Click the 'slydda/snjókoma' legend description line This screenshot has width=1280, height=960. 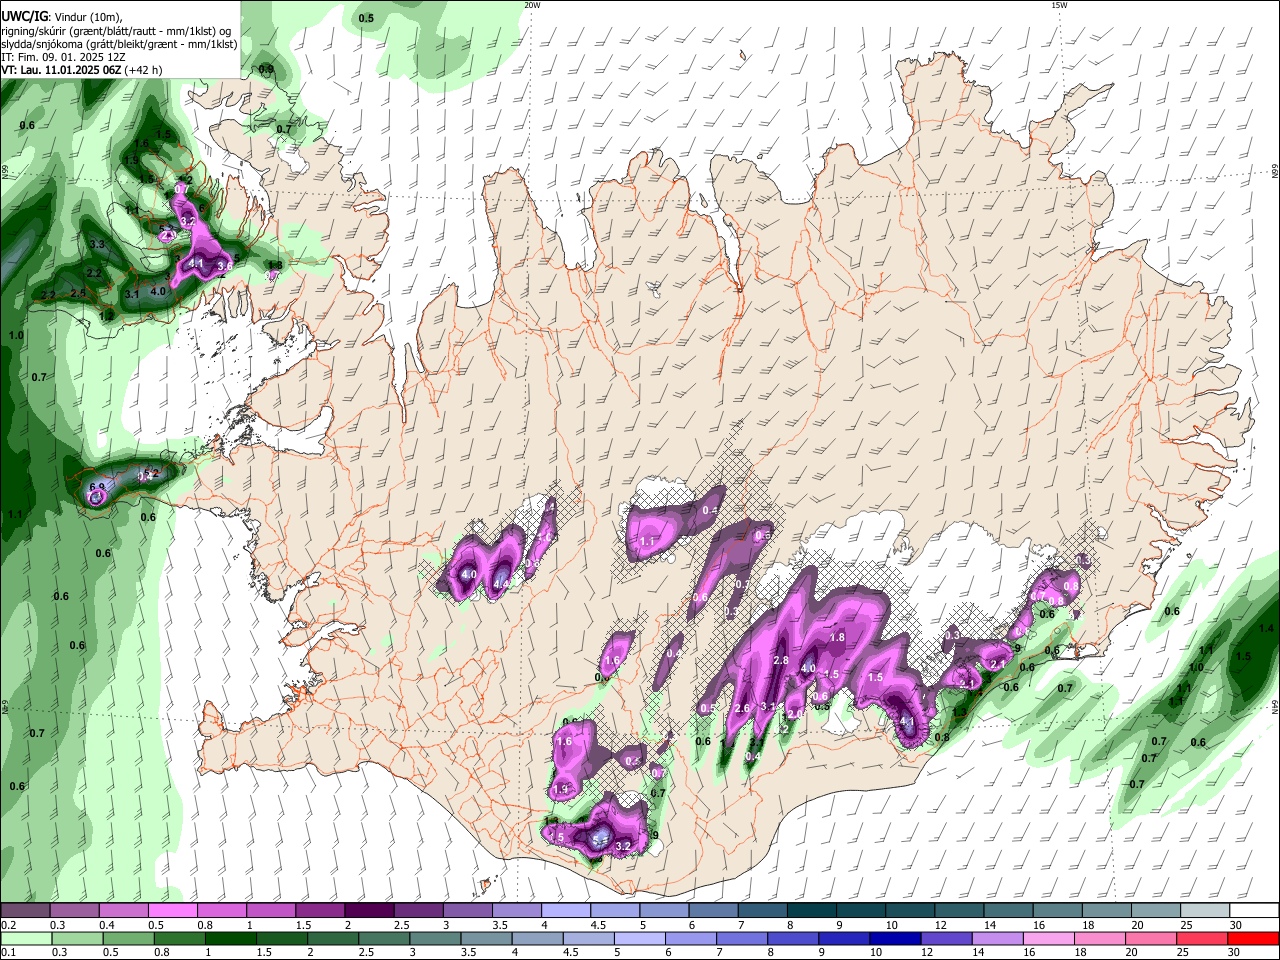coord(119,44)
